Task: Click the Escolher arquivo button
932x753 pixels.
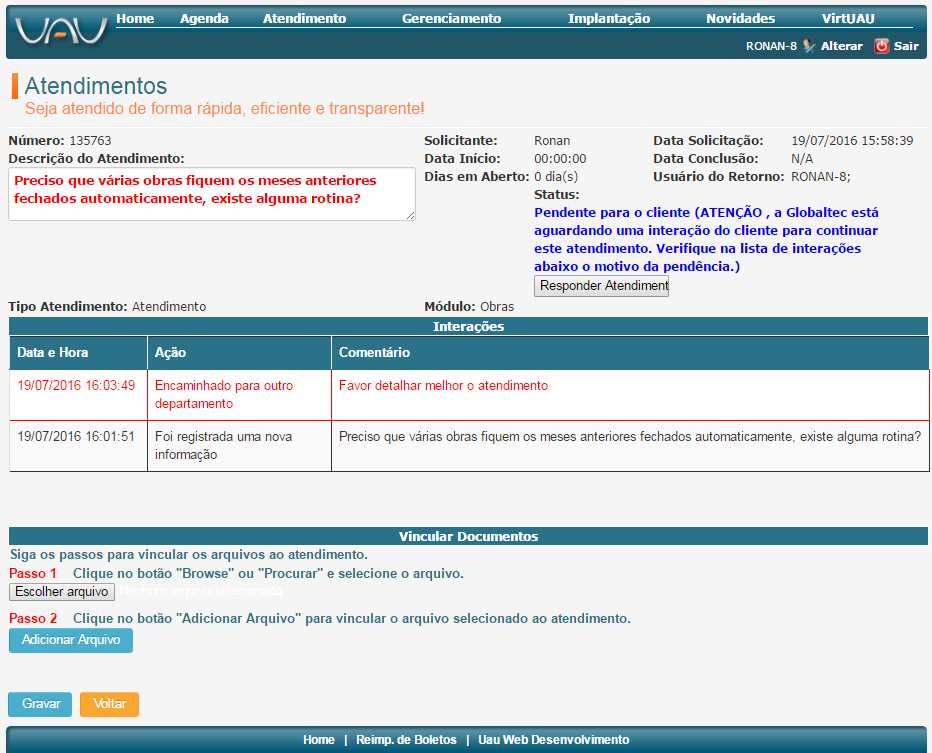Action: (62, 592)
